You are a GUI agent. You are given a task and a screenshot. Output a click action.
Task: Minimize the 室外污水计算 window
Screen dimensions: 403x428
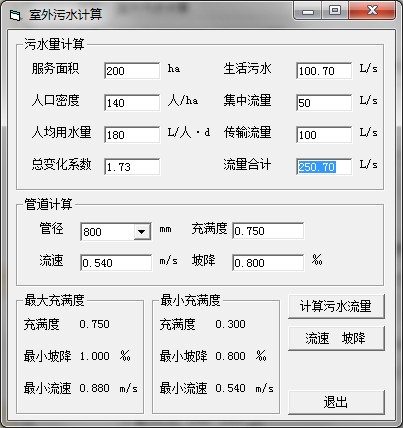(x=308, y=11)
